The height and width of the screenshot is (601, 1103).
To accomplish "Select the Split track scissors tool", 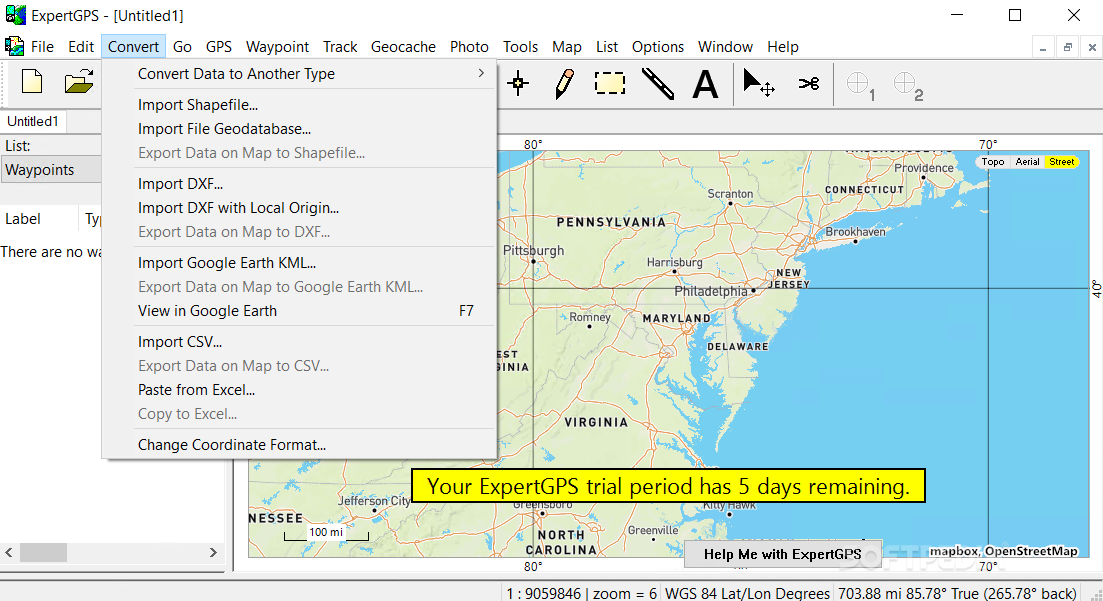I will coord(809,84).
